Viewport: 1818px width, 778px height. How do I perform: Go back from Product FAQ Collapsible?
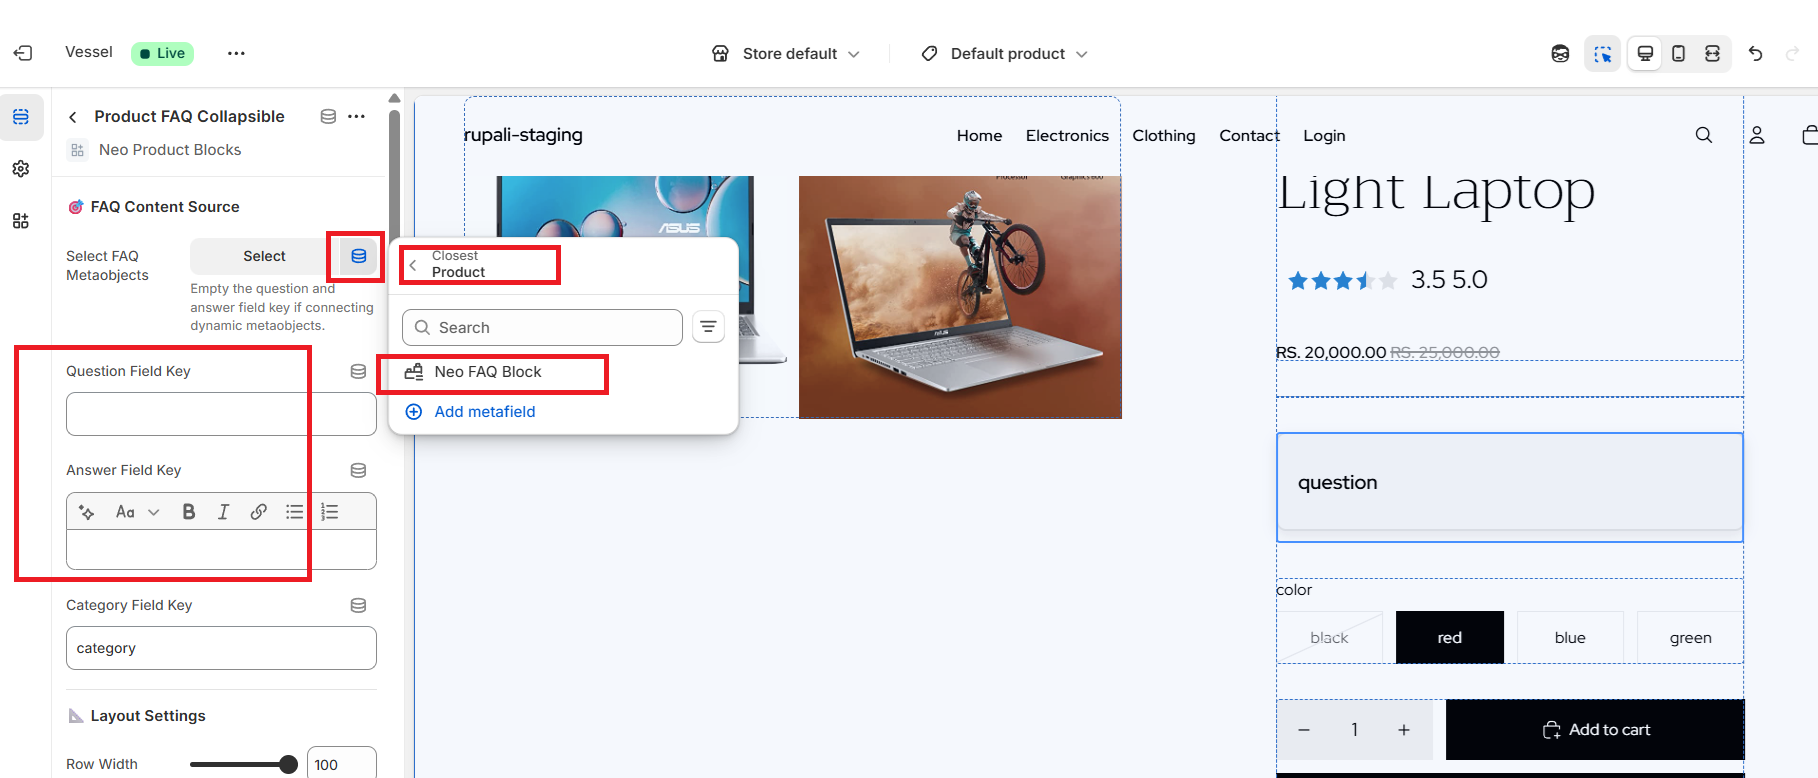[72, 117]
